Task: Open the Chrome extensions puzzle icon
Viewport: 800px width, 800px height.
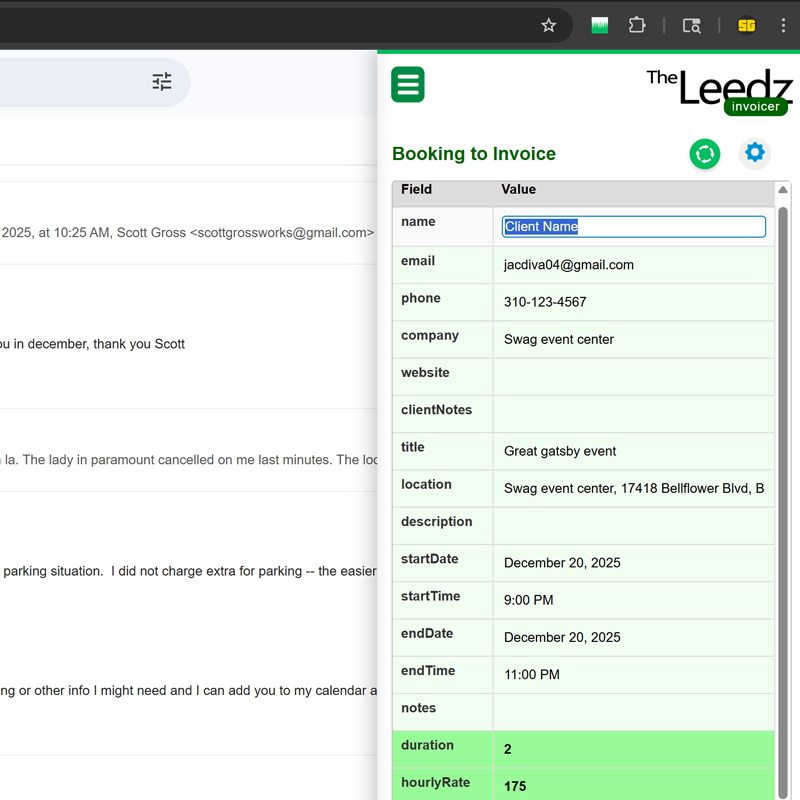Action: coord(637,26)
